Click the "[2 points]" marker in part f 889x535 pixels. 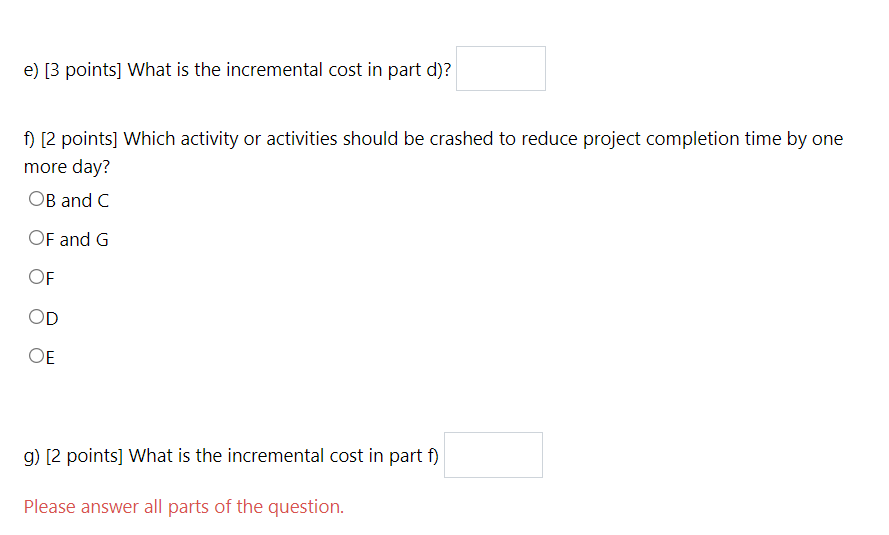79,139
